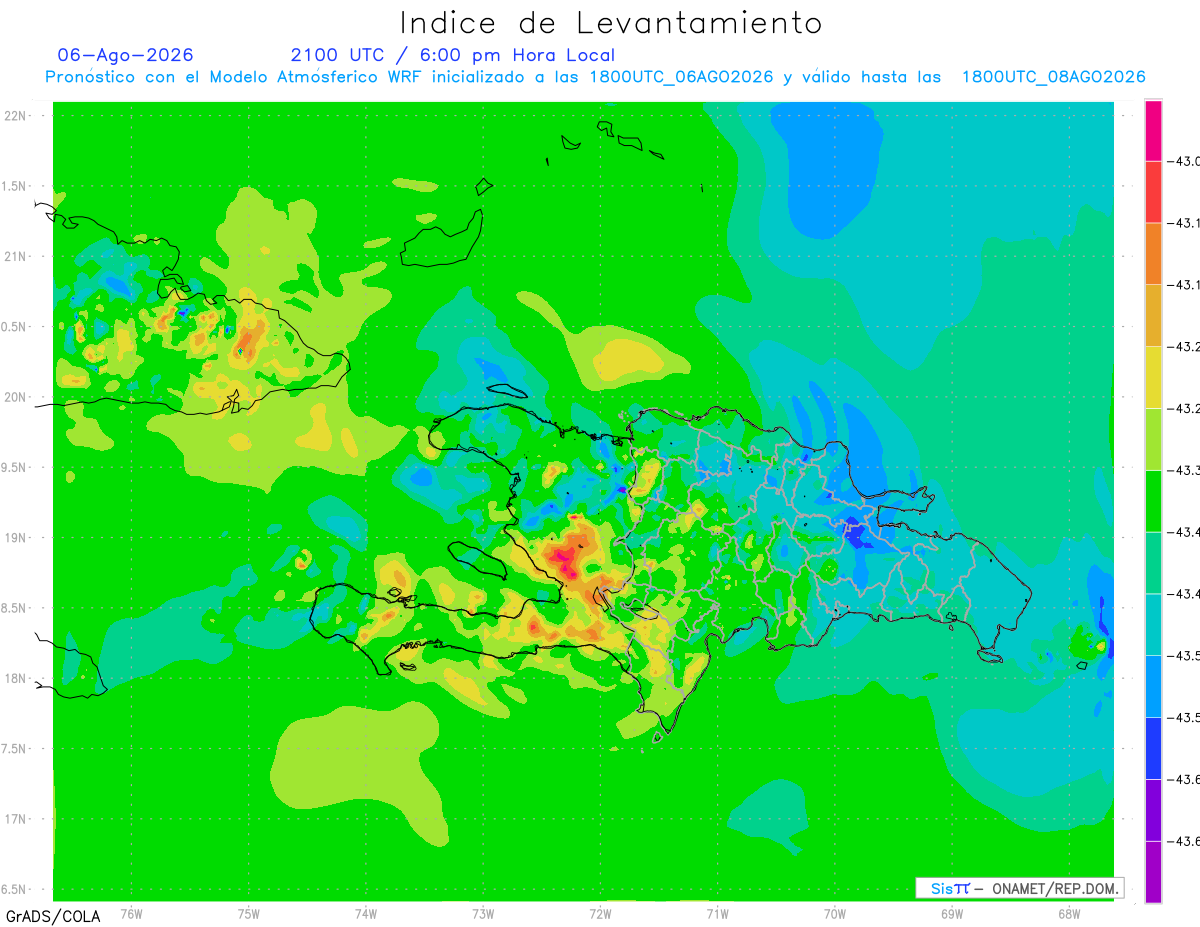The image size is (1200, 927).
Task: Click the '75W' longitude label
Action: [x=249, y=913]
